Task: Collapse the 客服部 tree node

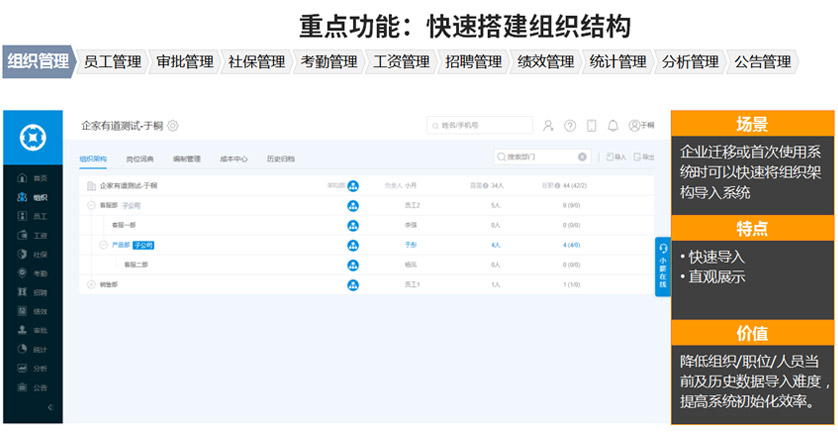Action: tap(91, 205)
